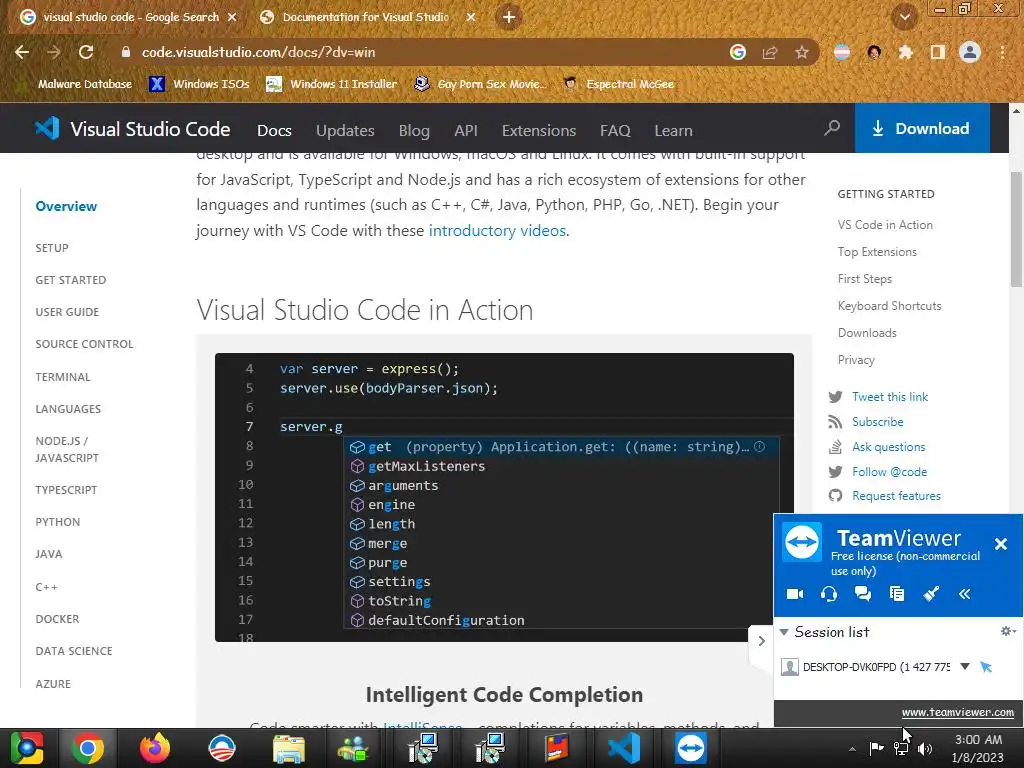Expand the SOURCE CONTROL docs section
Image resolution: width=1024 pixels, height=768 pixels.
click(x=84, y=344)
